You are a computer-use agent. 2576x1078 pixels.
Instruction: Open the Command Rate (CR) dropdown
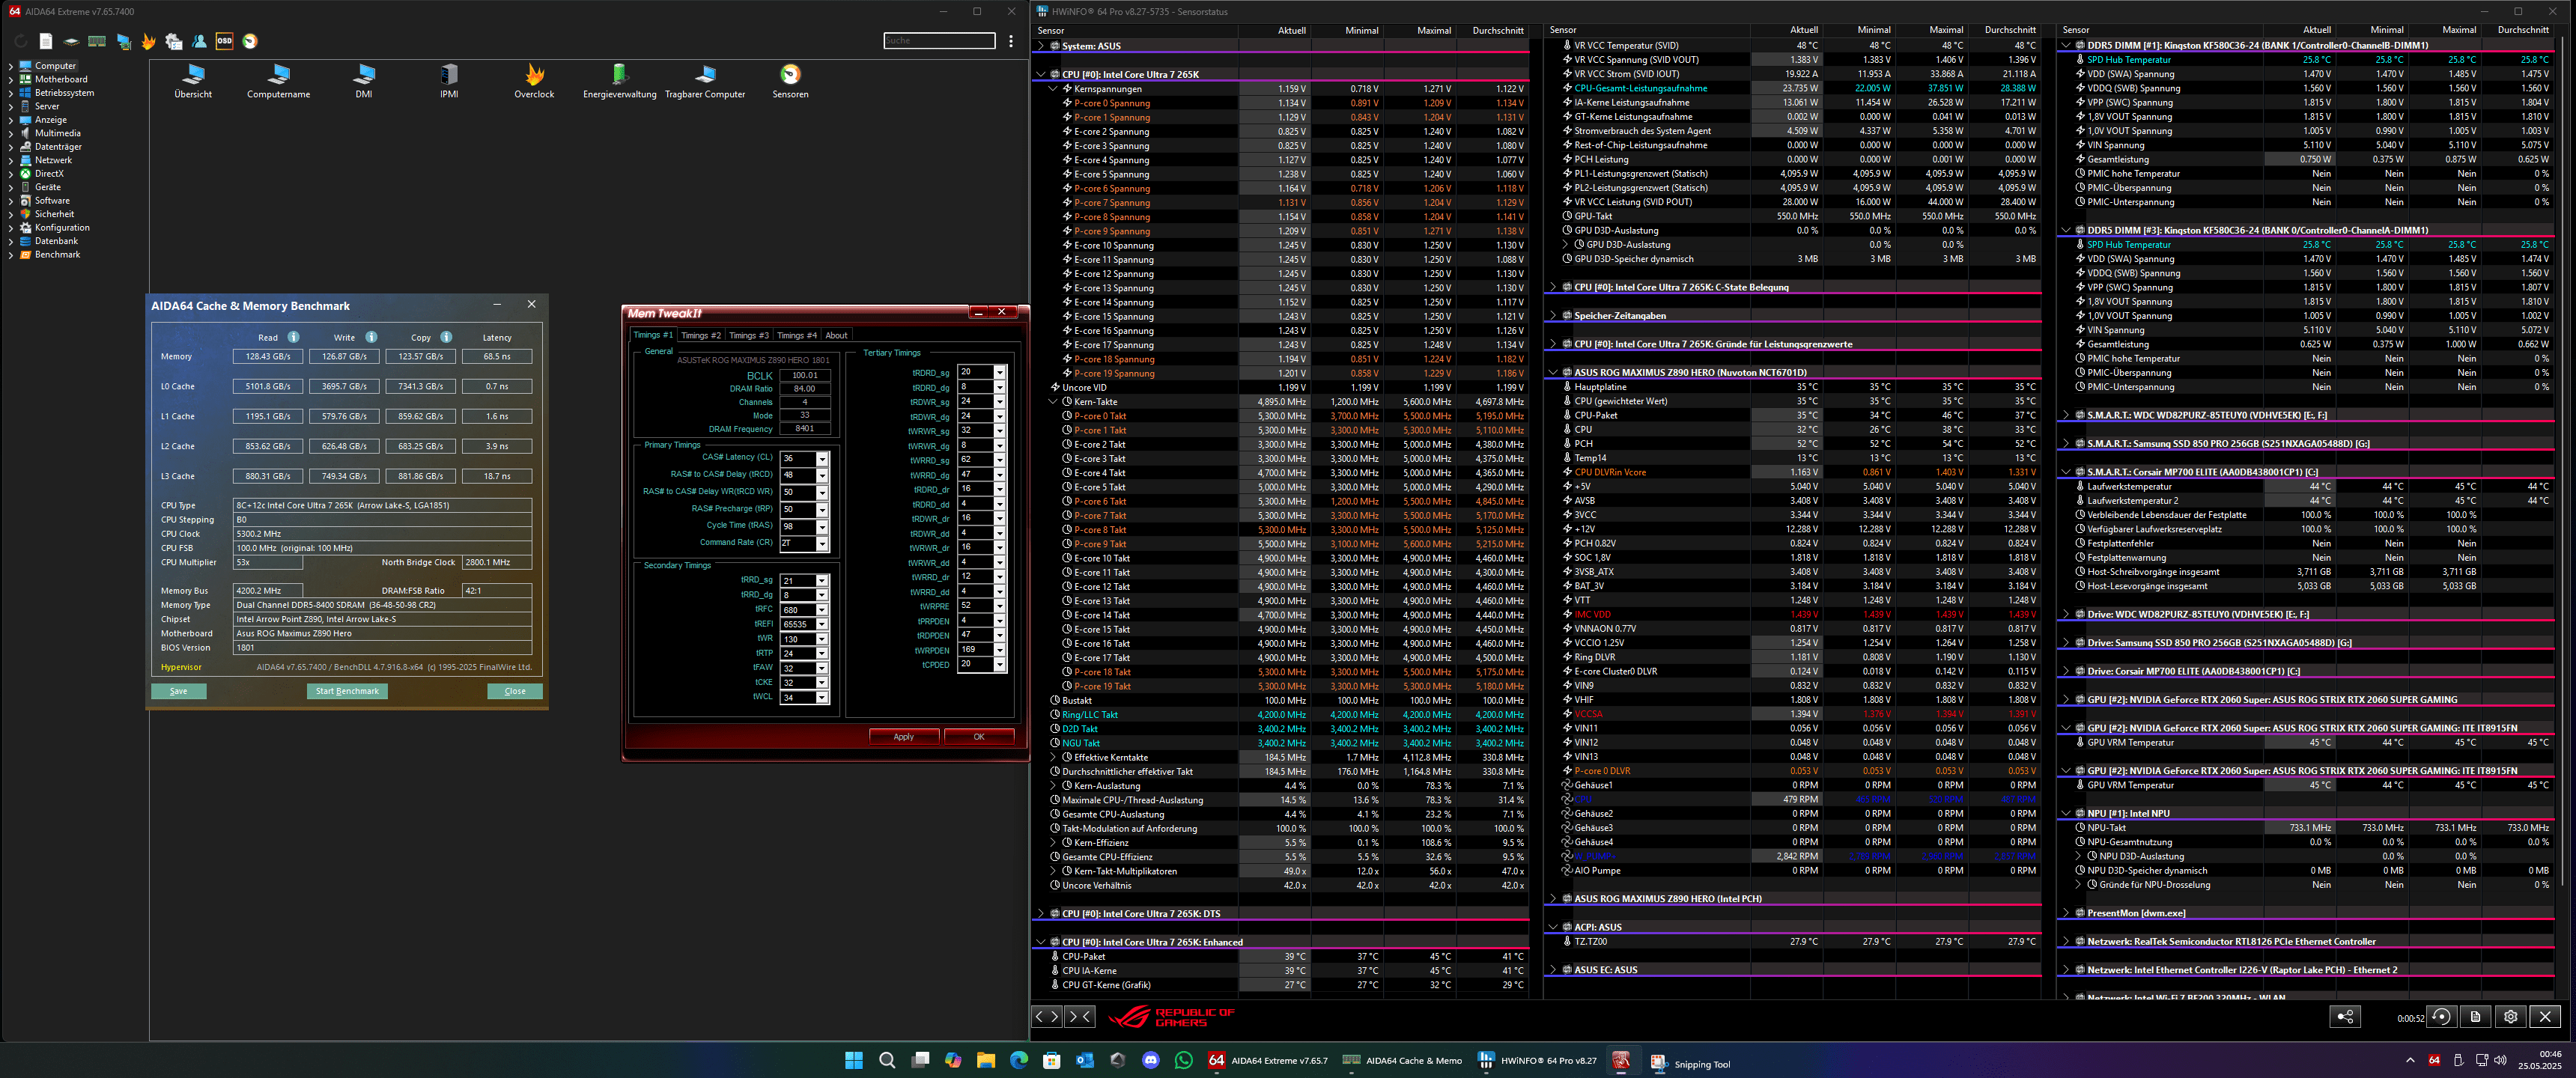coord(822,544)
